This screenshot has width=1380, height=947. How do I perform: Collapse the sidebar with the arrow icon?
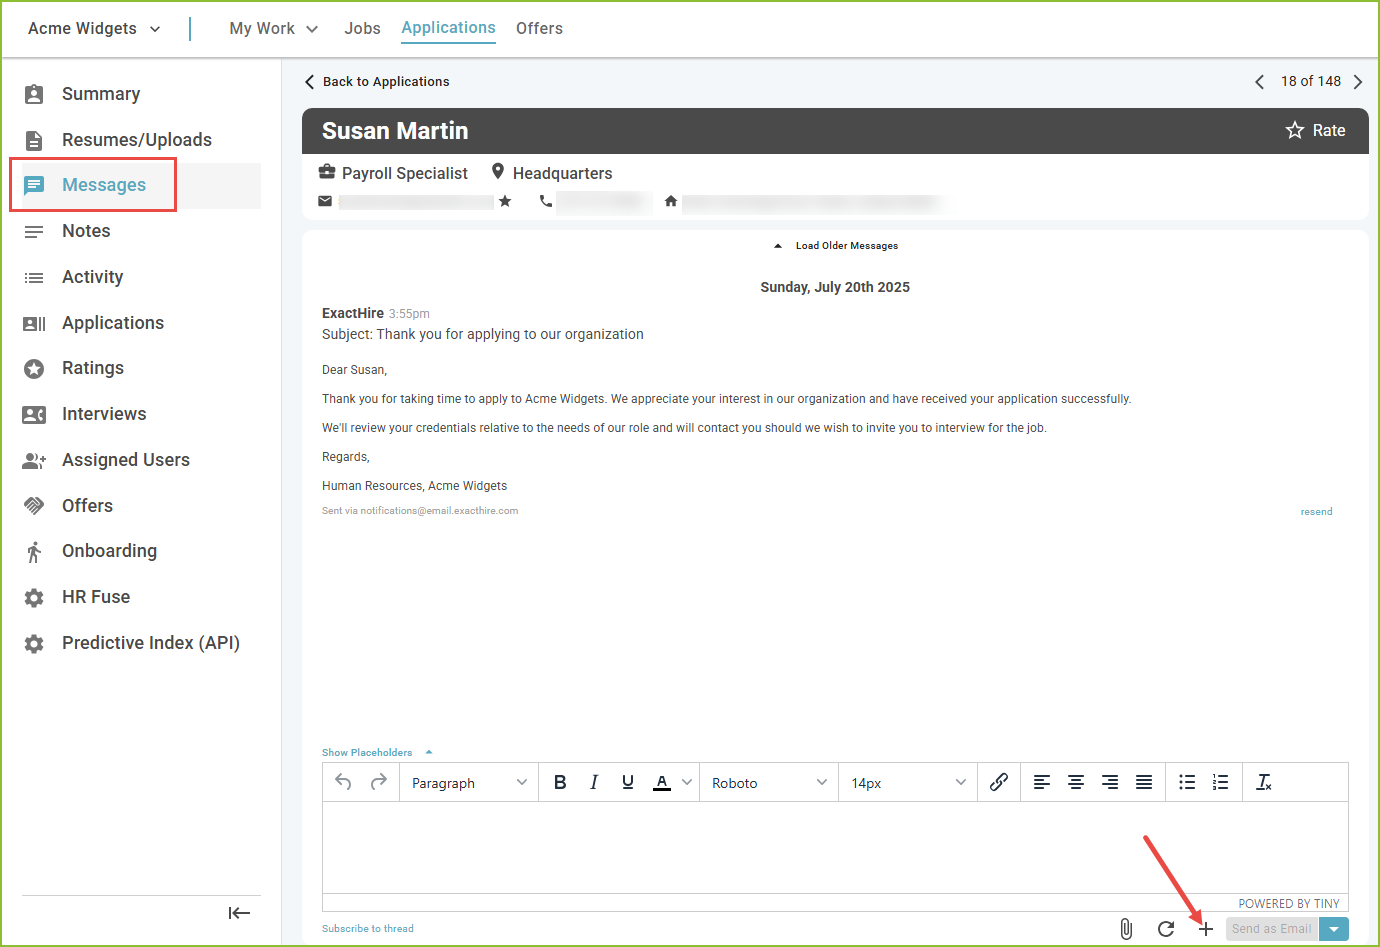pos(239,912)
